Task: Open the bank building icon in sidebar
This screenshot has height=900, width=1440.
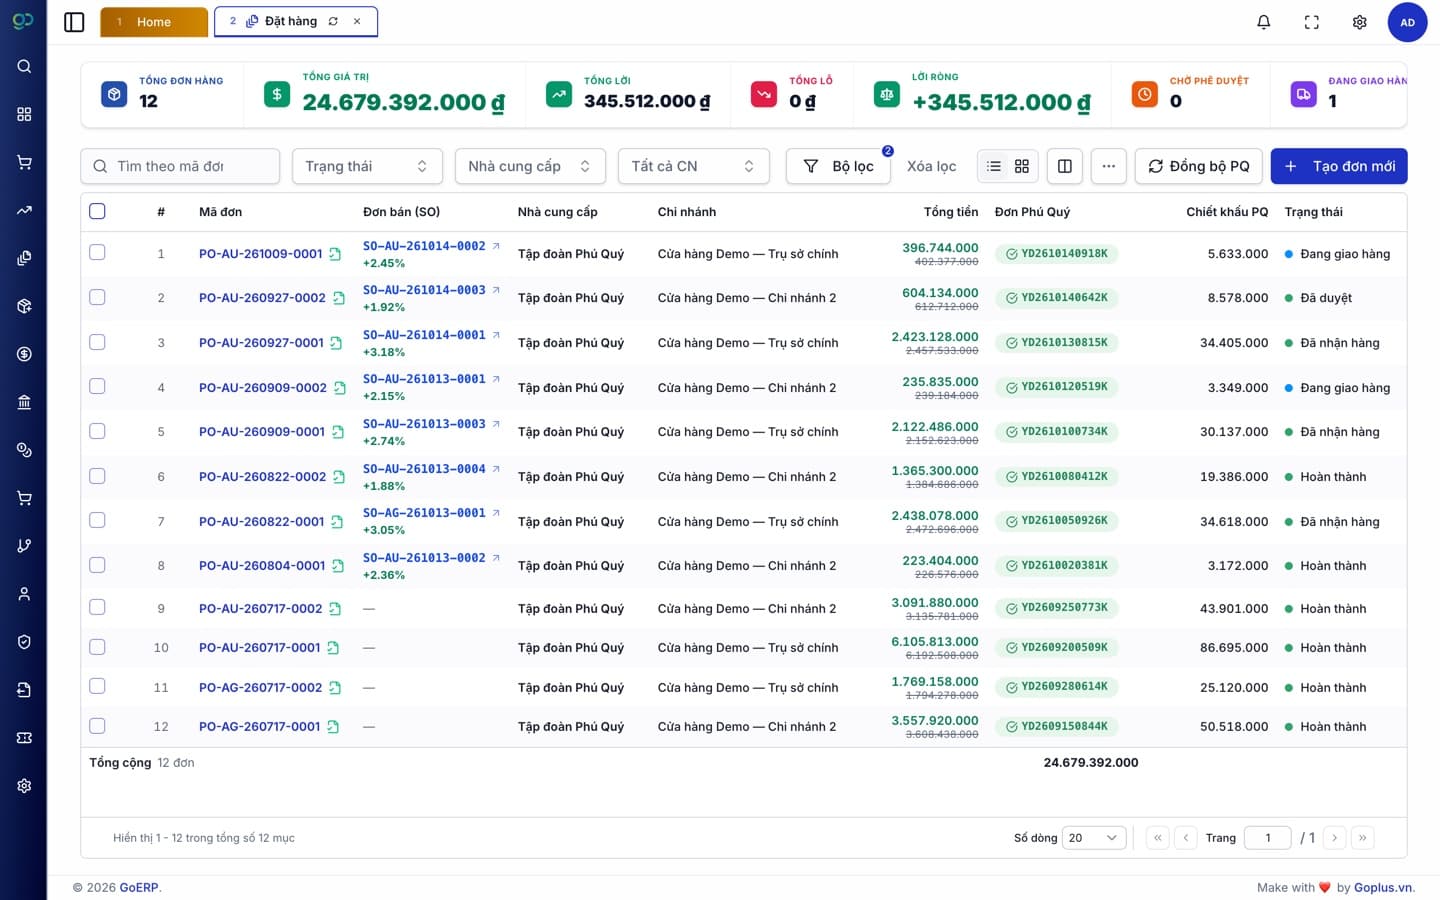Action: pyautogui.click(x=24, y=402)
